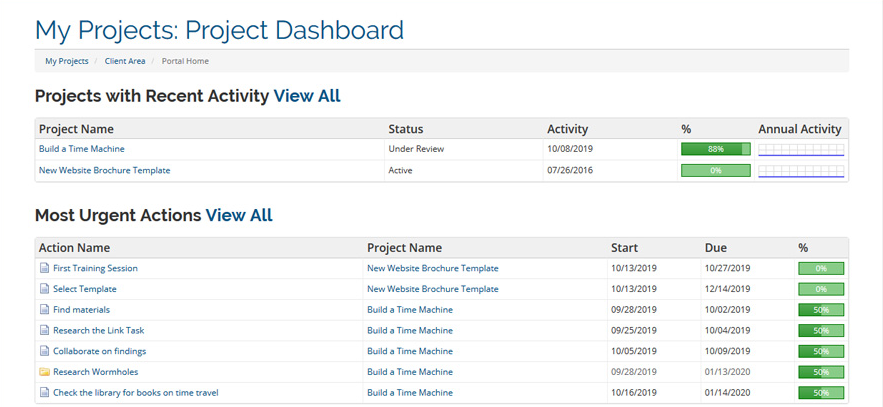This screenshot has width=883, height=407.
Task: Click the 88% progress bar for Build a Time Machine
Action: pos(716,149)
